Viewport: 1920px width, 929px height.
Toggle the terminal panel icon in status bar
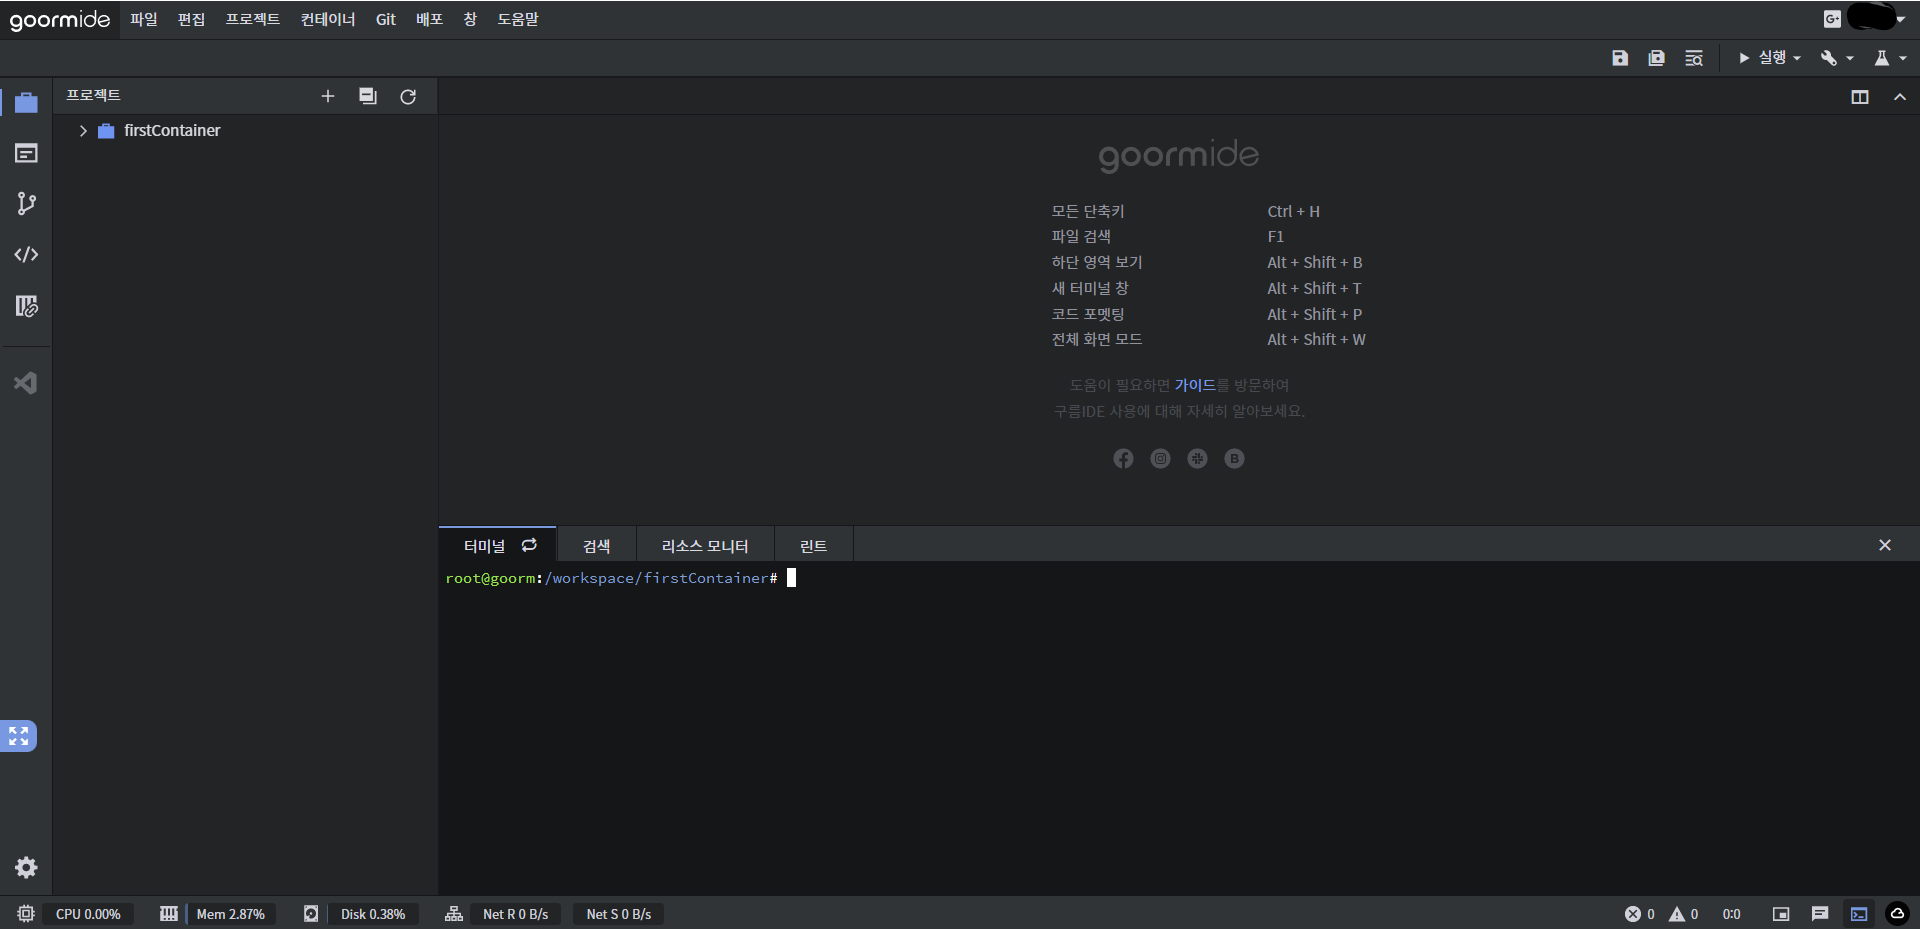[1859, 914]
